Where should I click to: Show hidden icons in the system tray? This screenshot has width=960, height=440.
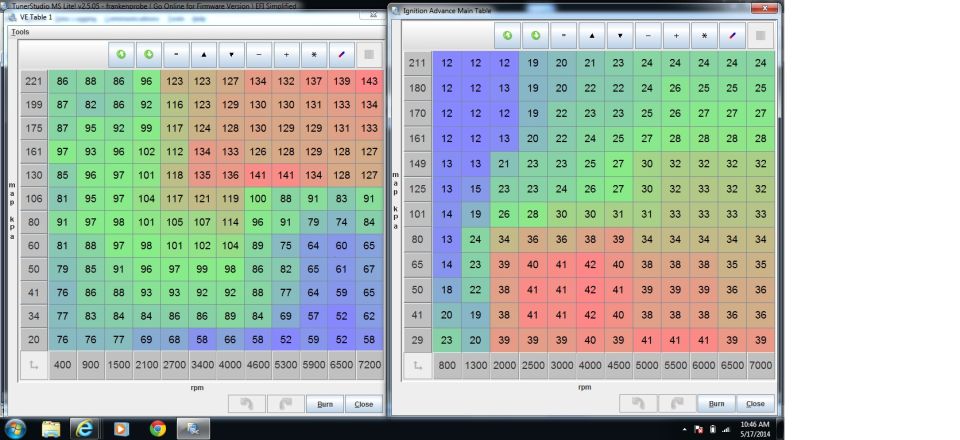click(x=684, y=430)
